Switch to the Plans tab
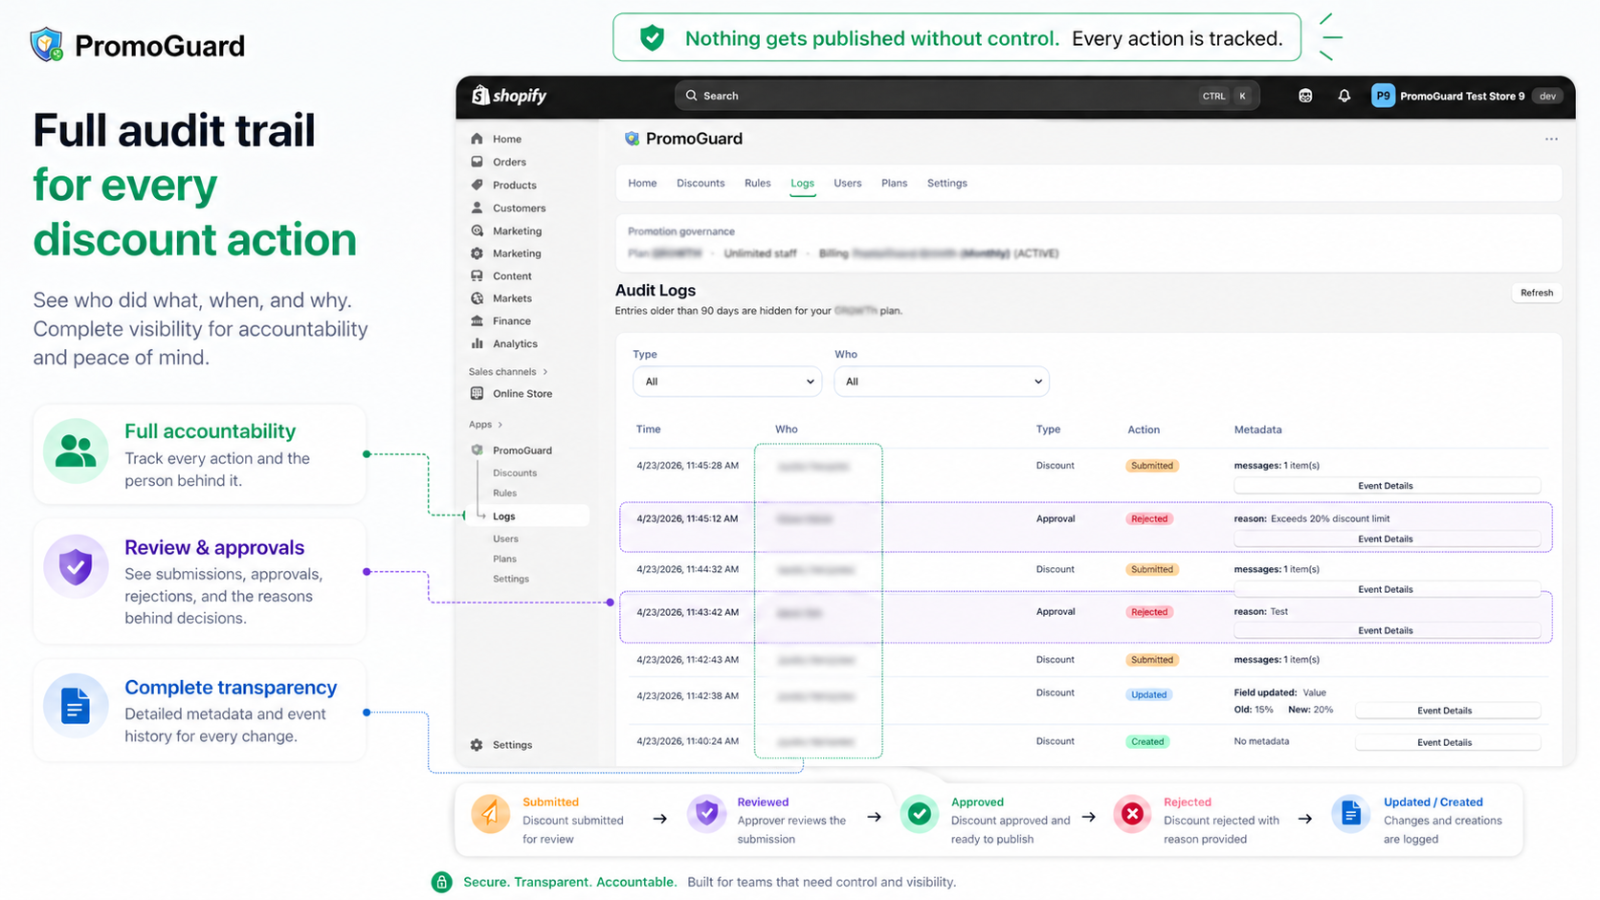 click(894, 184)
